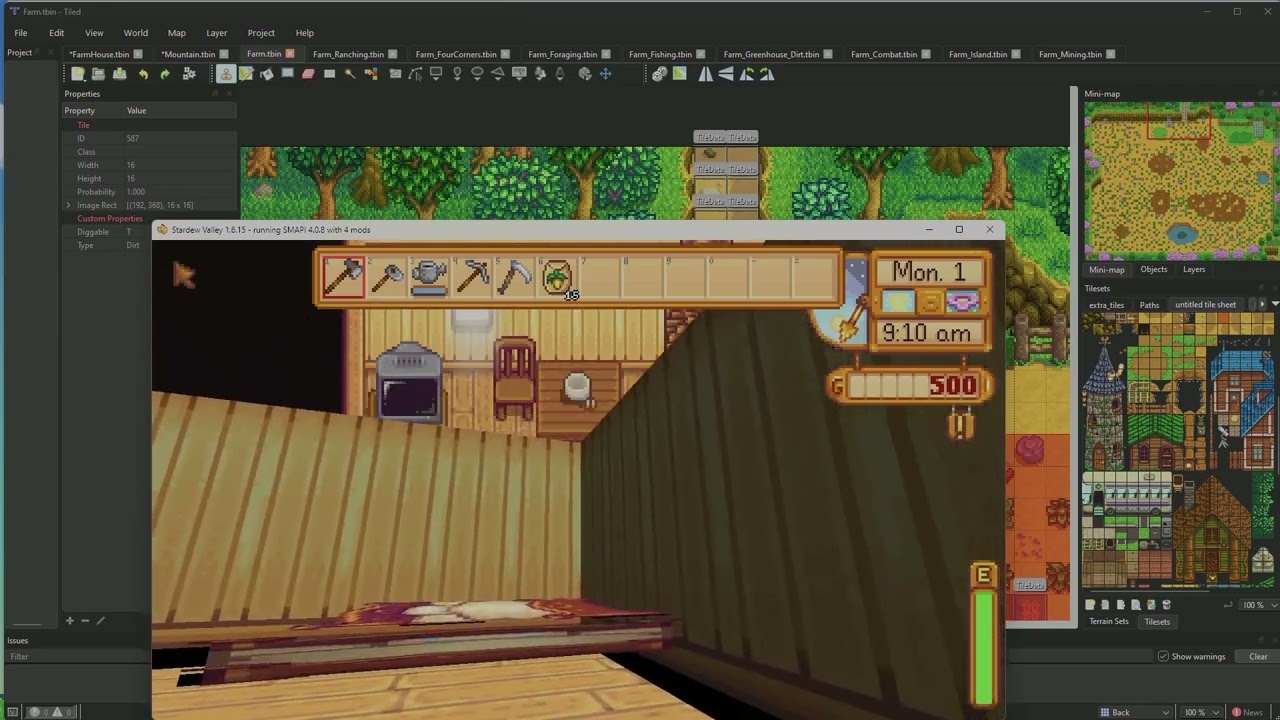Image resolution: width=1280 pixels, height=720 pixels.
Task: Click the Remove tileset trash icon
Action: click(1166, 605)
